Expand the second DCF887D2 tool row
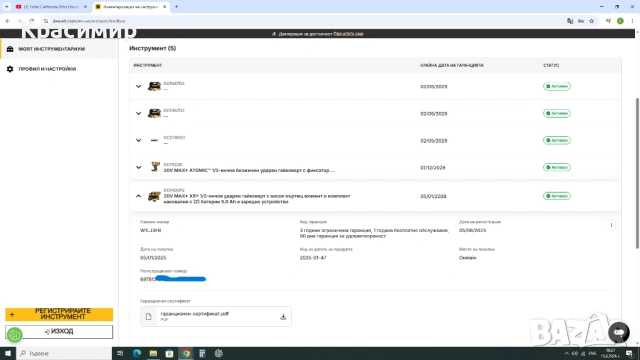Image resolution: width=640 pixels, height=360 pixels. [x=138, y=113]
